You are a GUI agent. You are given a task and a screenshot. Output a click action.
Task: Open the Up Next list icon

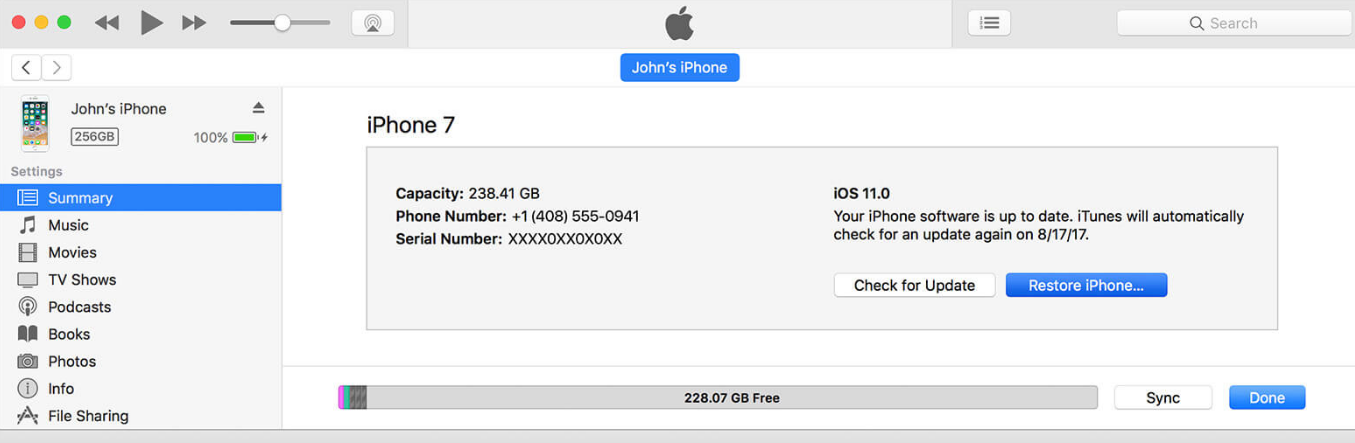click(x=989, y=23)
